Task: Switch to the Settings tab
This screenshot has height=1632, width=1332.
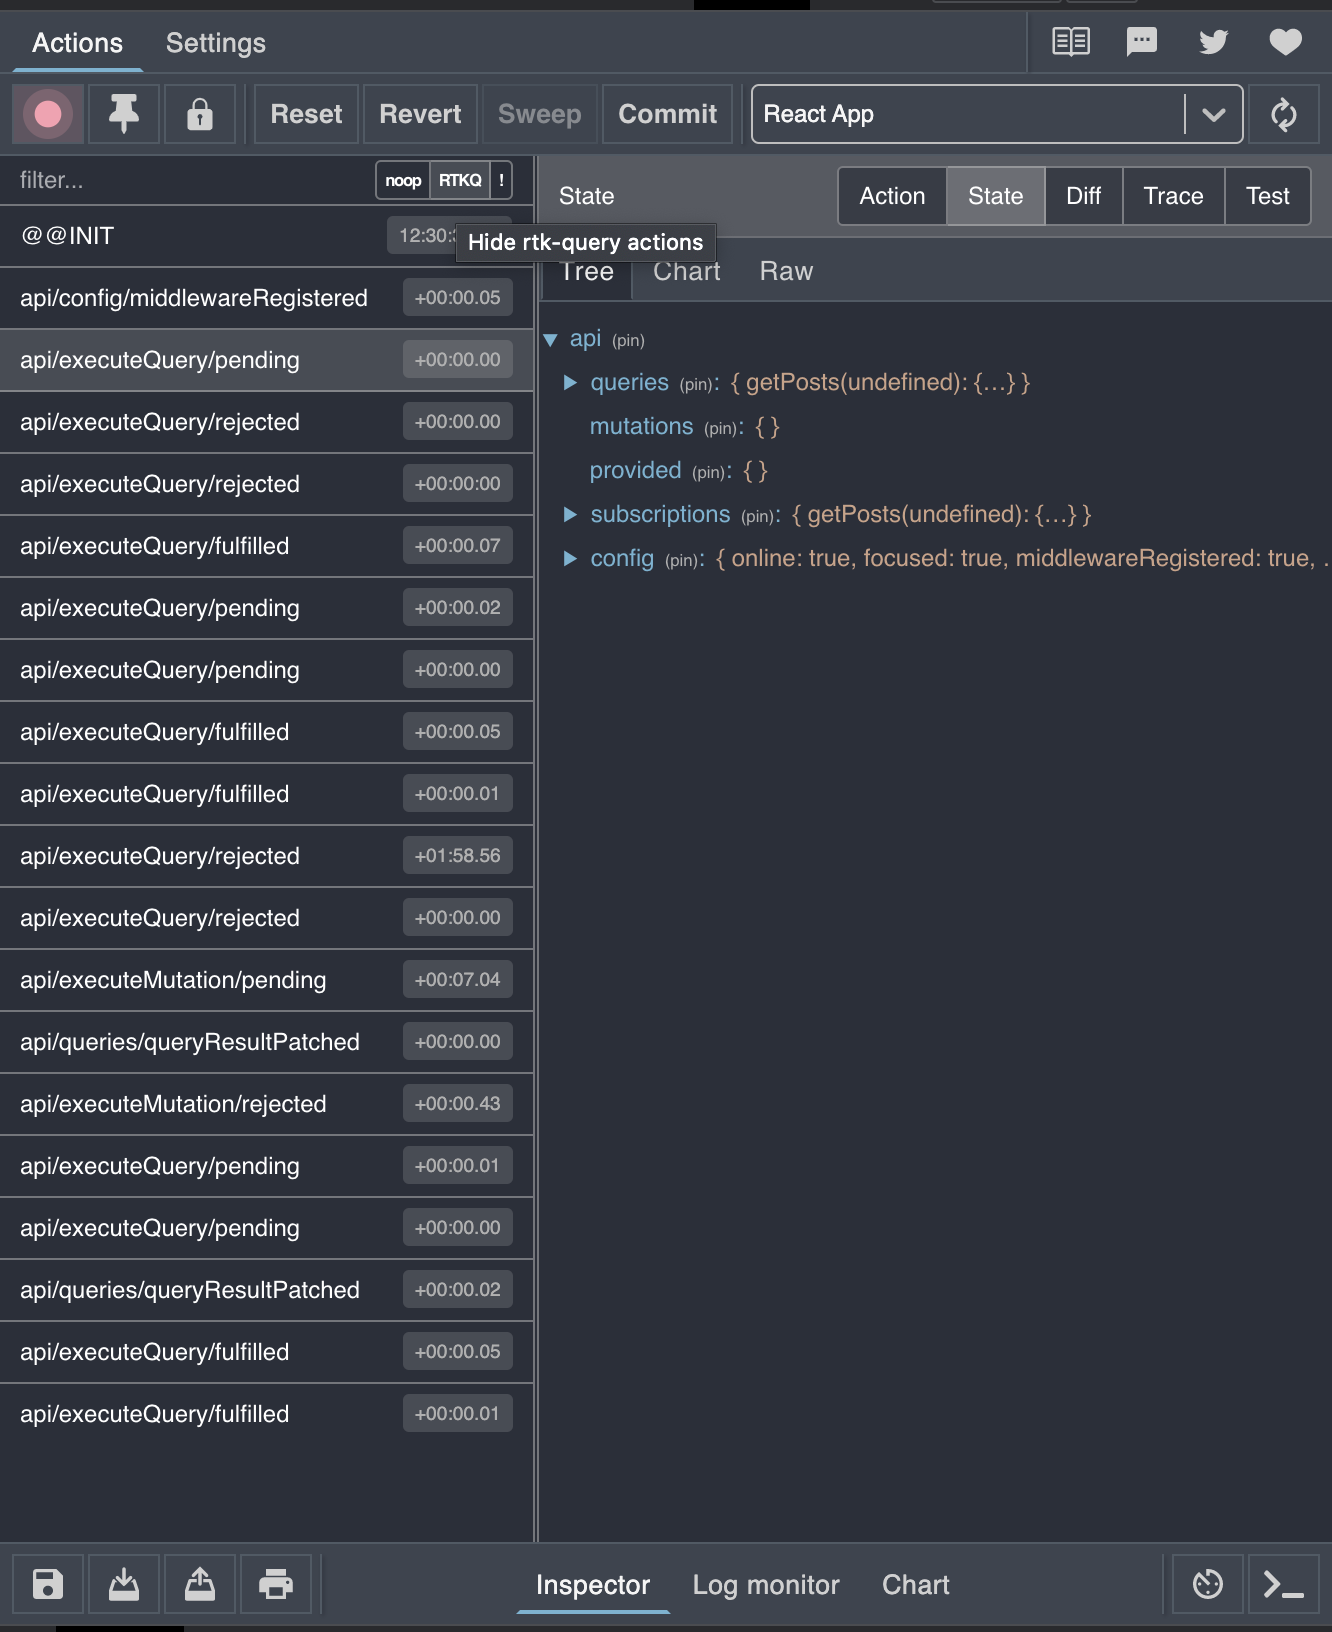Action: pyautogui.click(x=216, y=43)
